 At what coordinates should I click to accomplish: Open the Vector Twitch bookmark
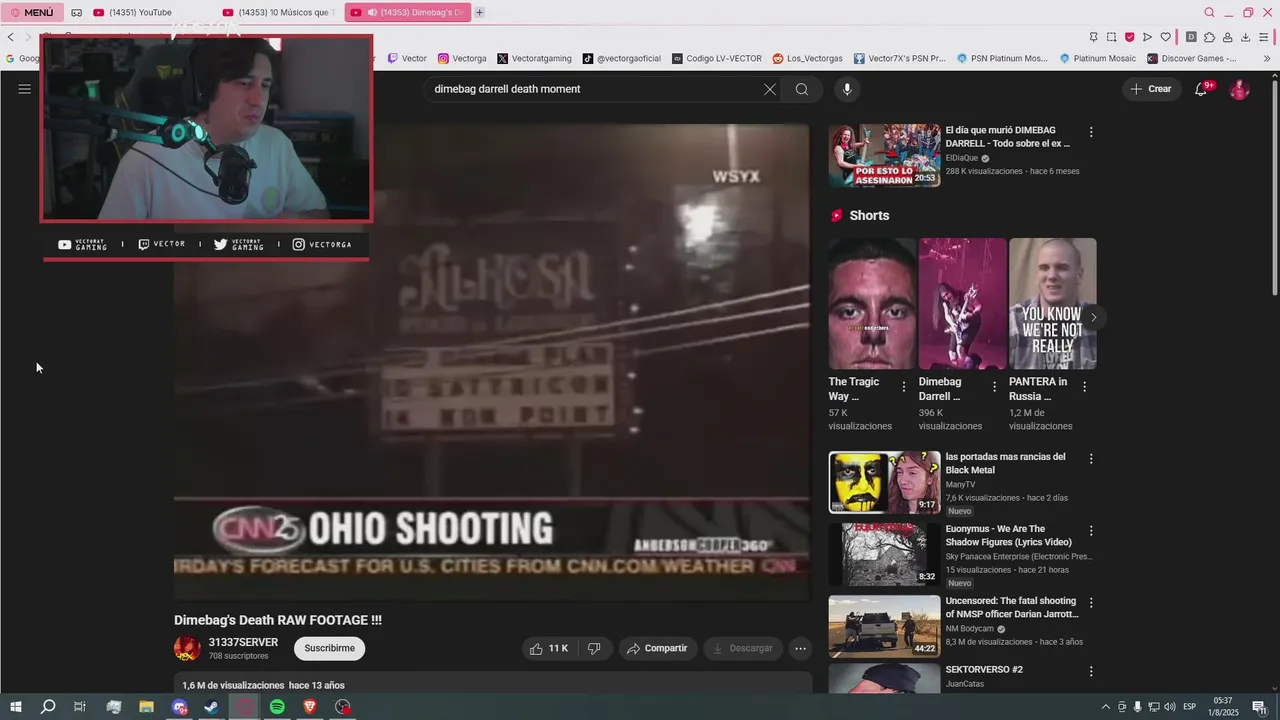pos(407,58)
